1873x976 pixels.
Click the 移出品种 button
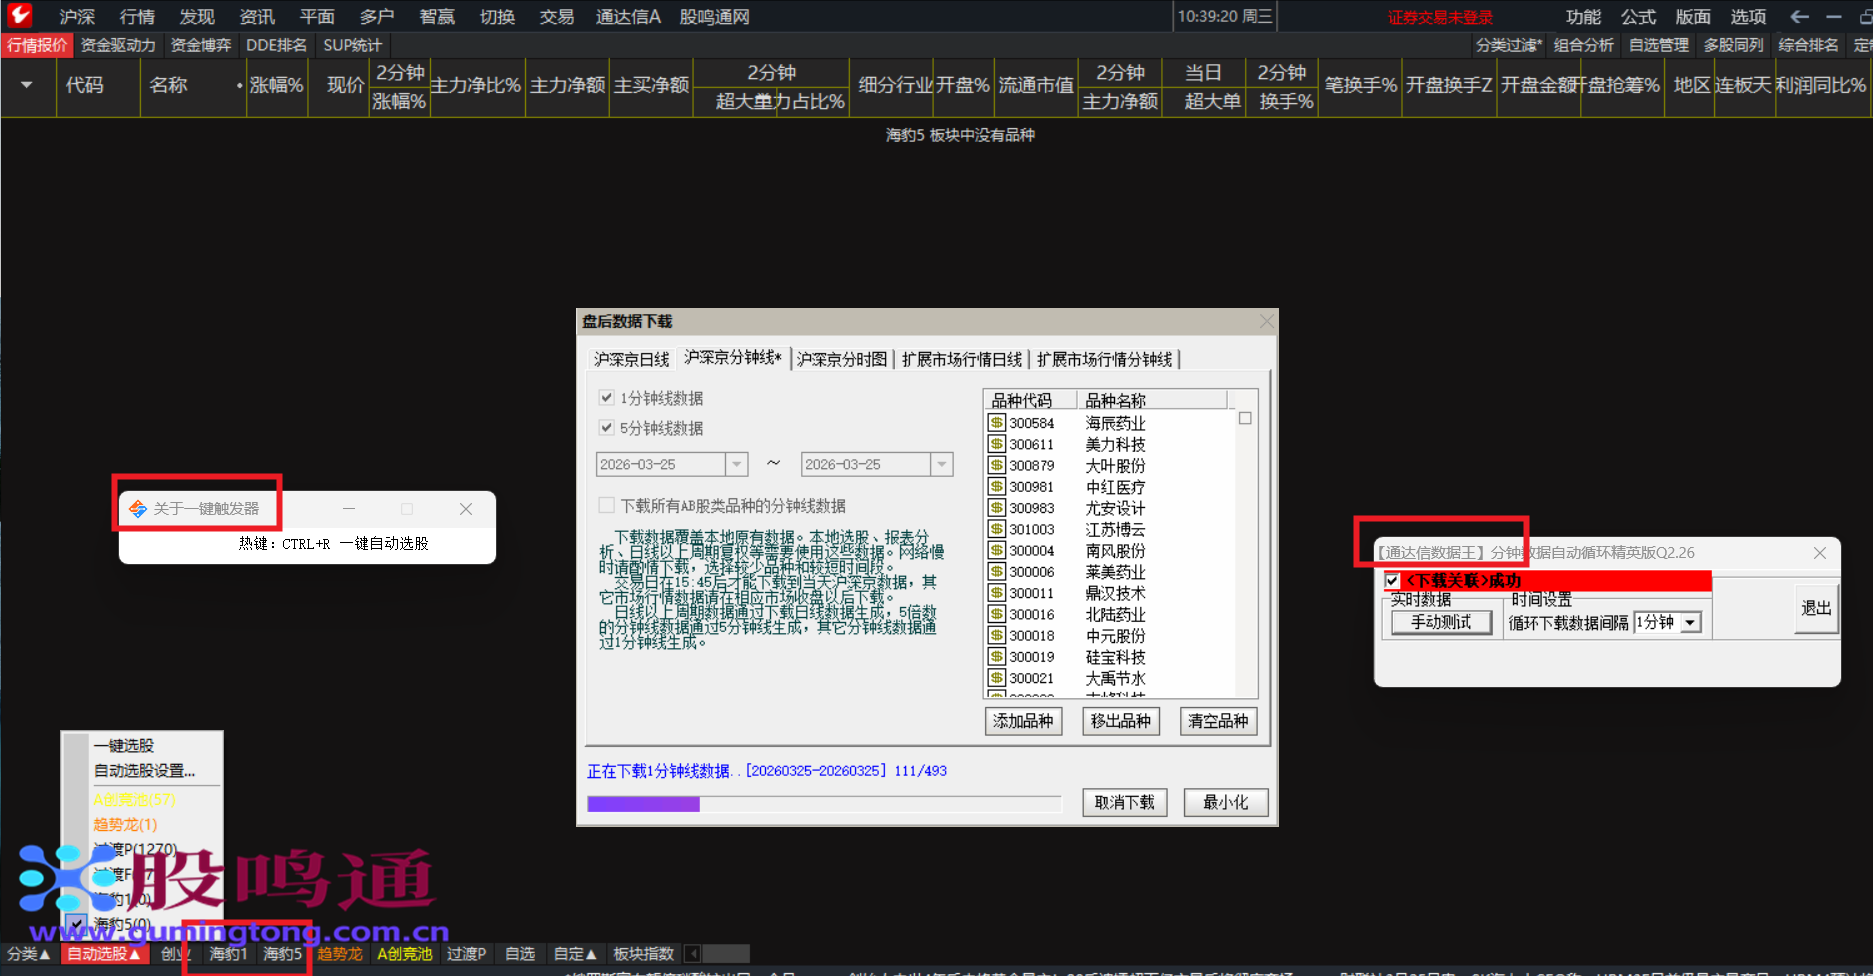point(1121,721)
